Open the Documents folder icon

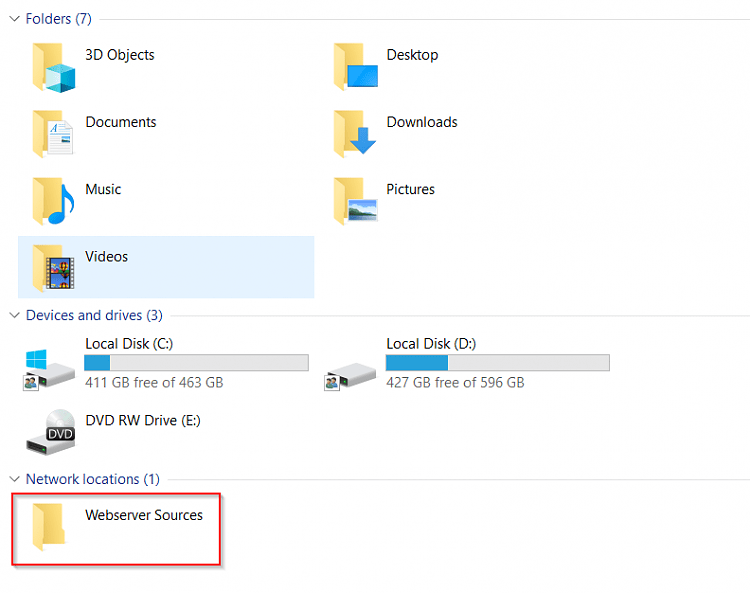click(53, 134)
